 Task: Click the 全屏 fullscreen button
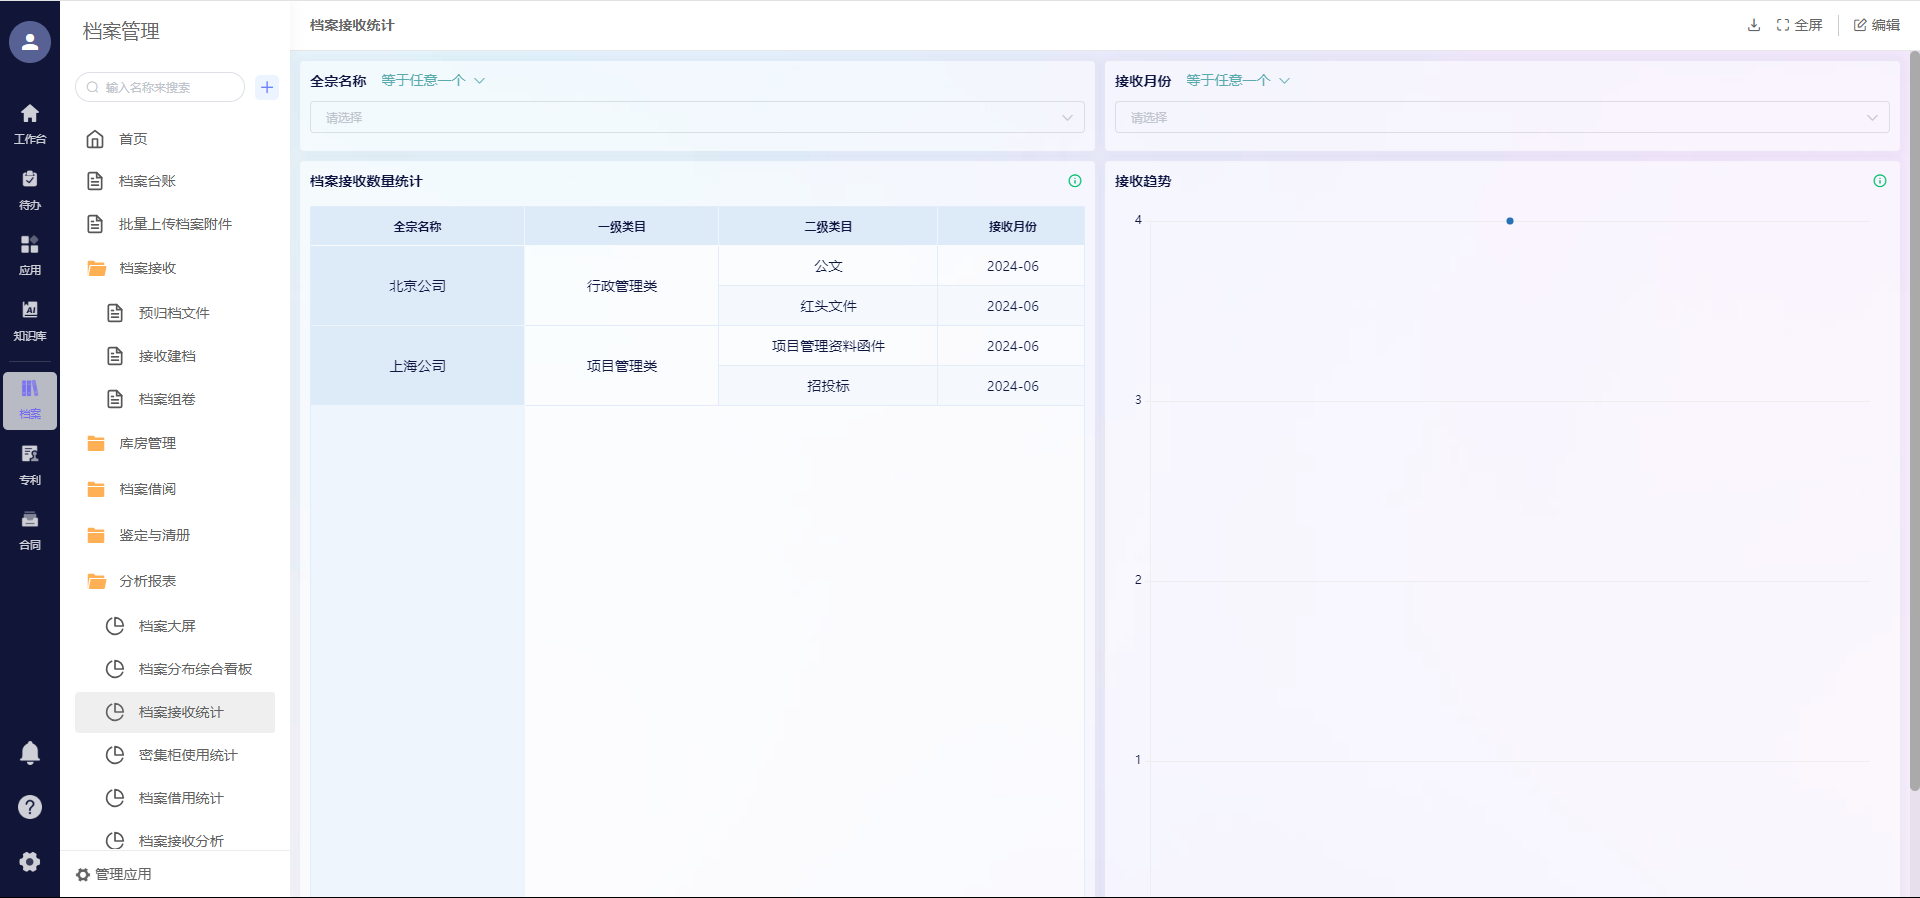[x=1799, y=25]
